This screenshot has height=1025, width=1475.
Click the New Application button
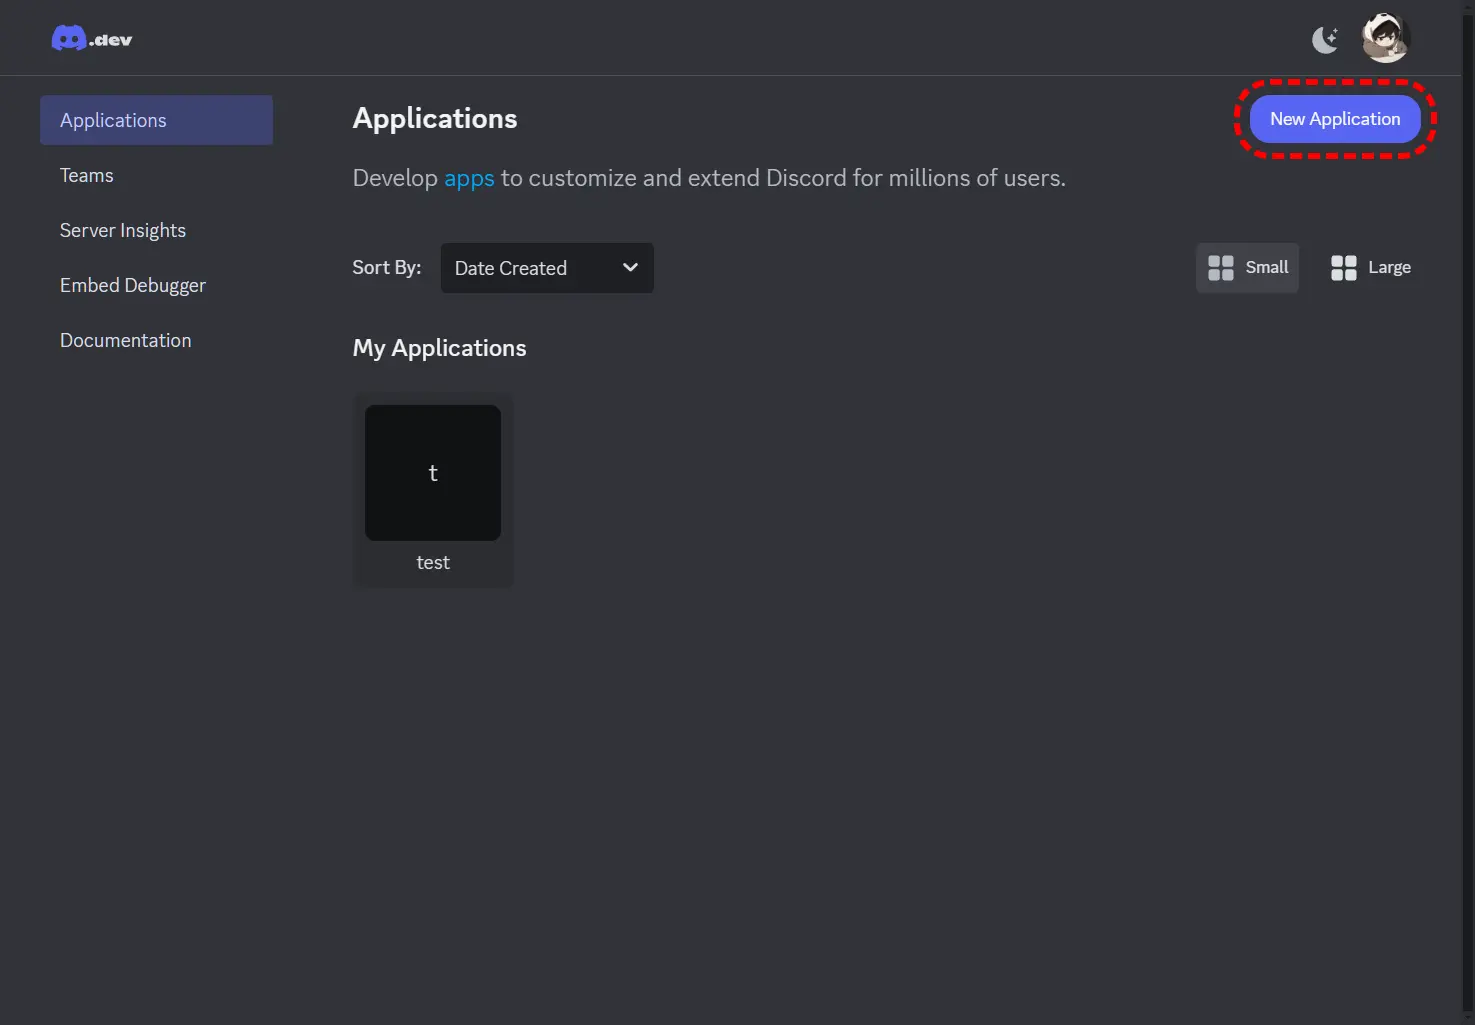1335,119
